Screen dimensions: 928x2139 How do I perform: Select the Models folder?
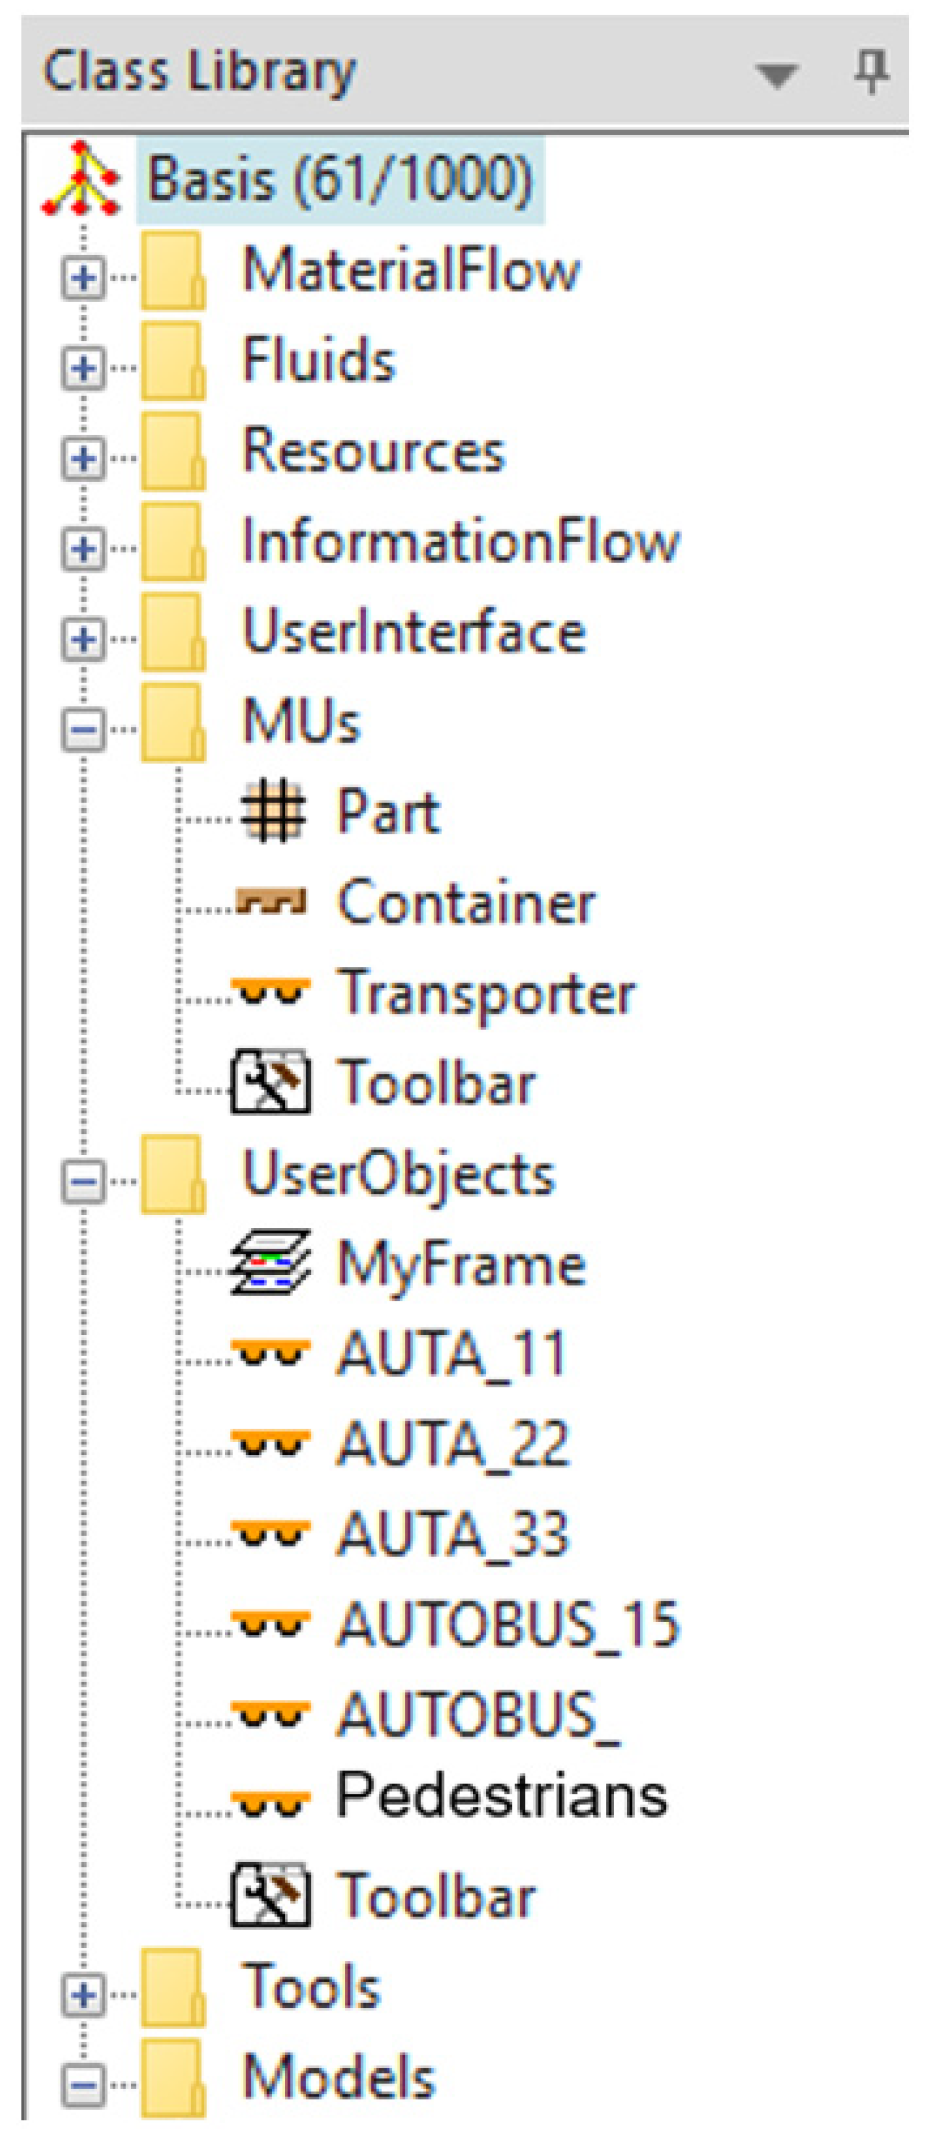tap(338, 2076)
